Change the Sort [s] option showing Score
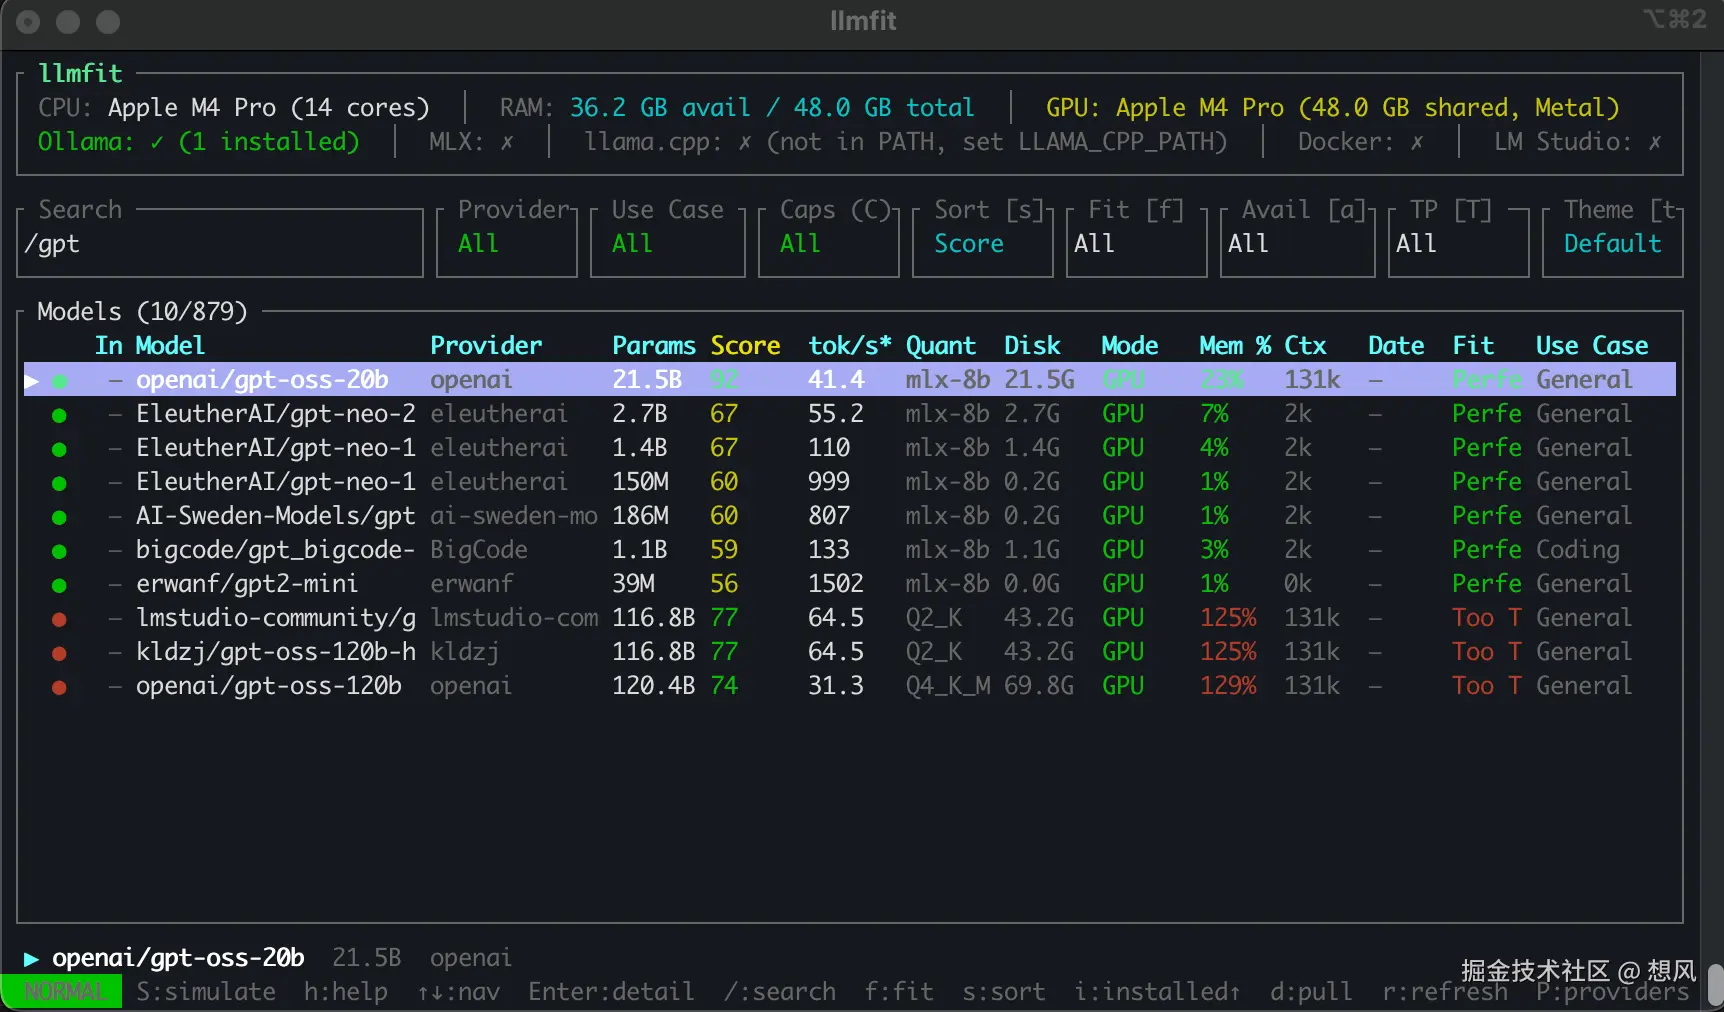 983,243
